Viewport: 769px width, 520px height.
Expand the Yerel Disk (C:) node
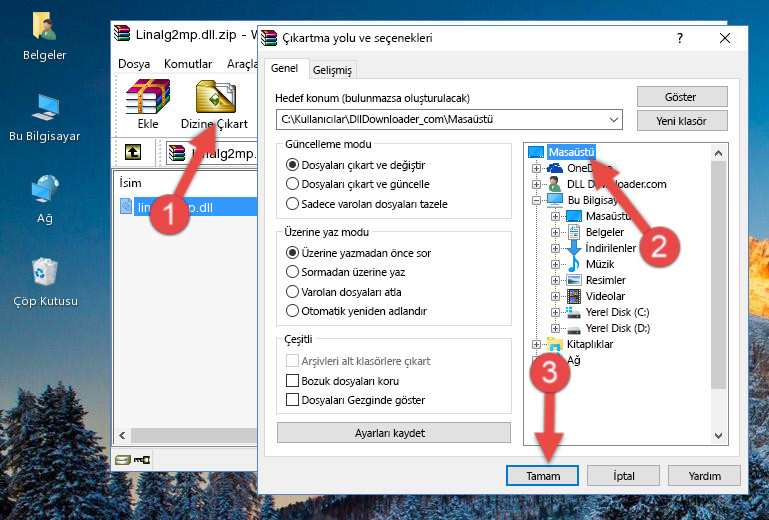coord(555,312)
